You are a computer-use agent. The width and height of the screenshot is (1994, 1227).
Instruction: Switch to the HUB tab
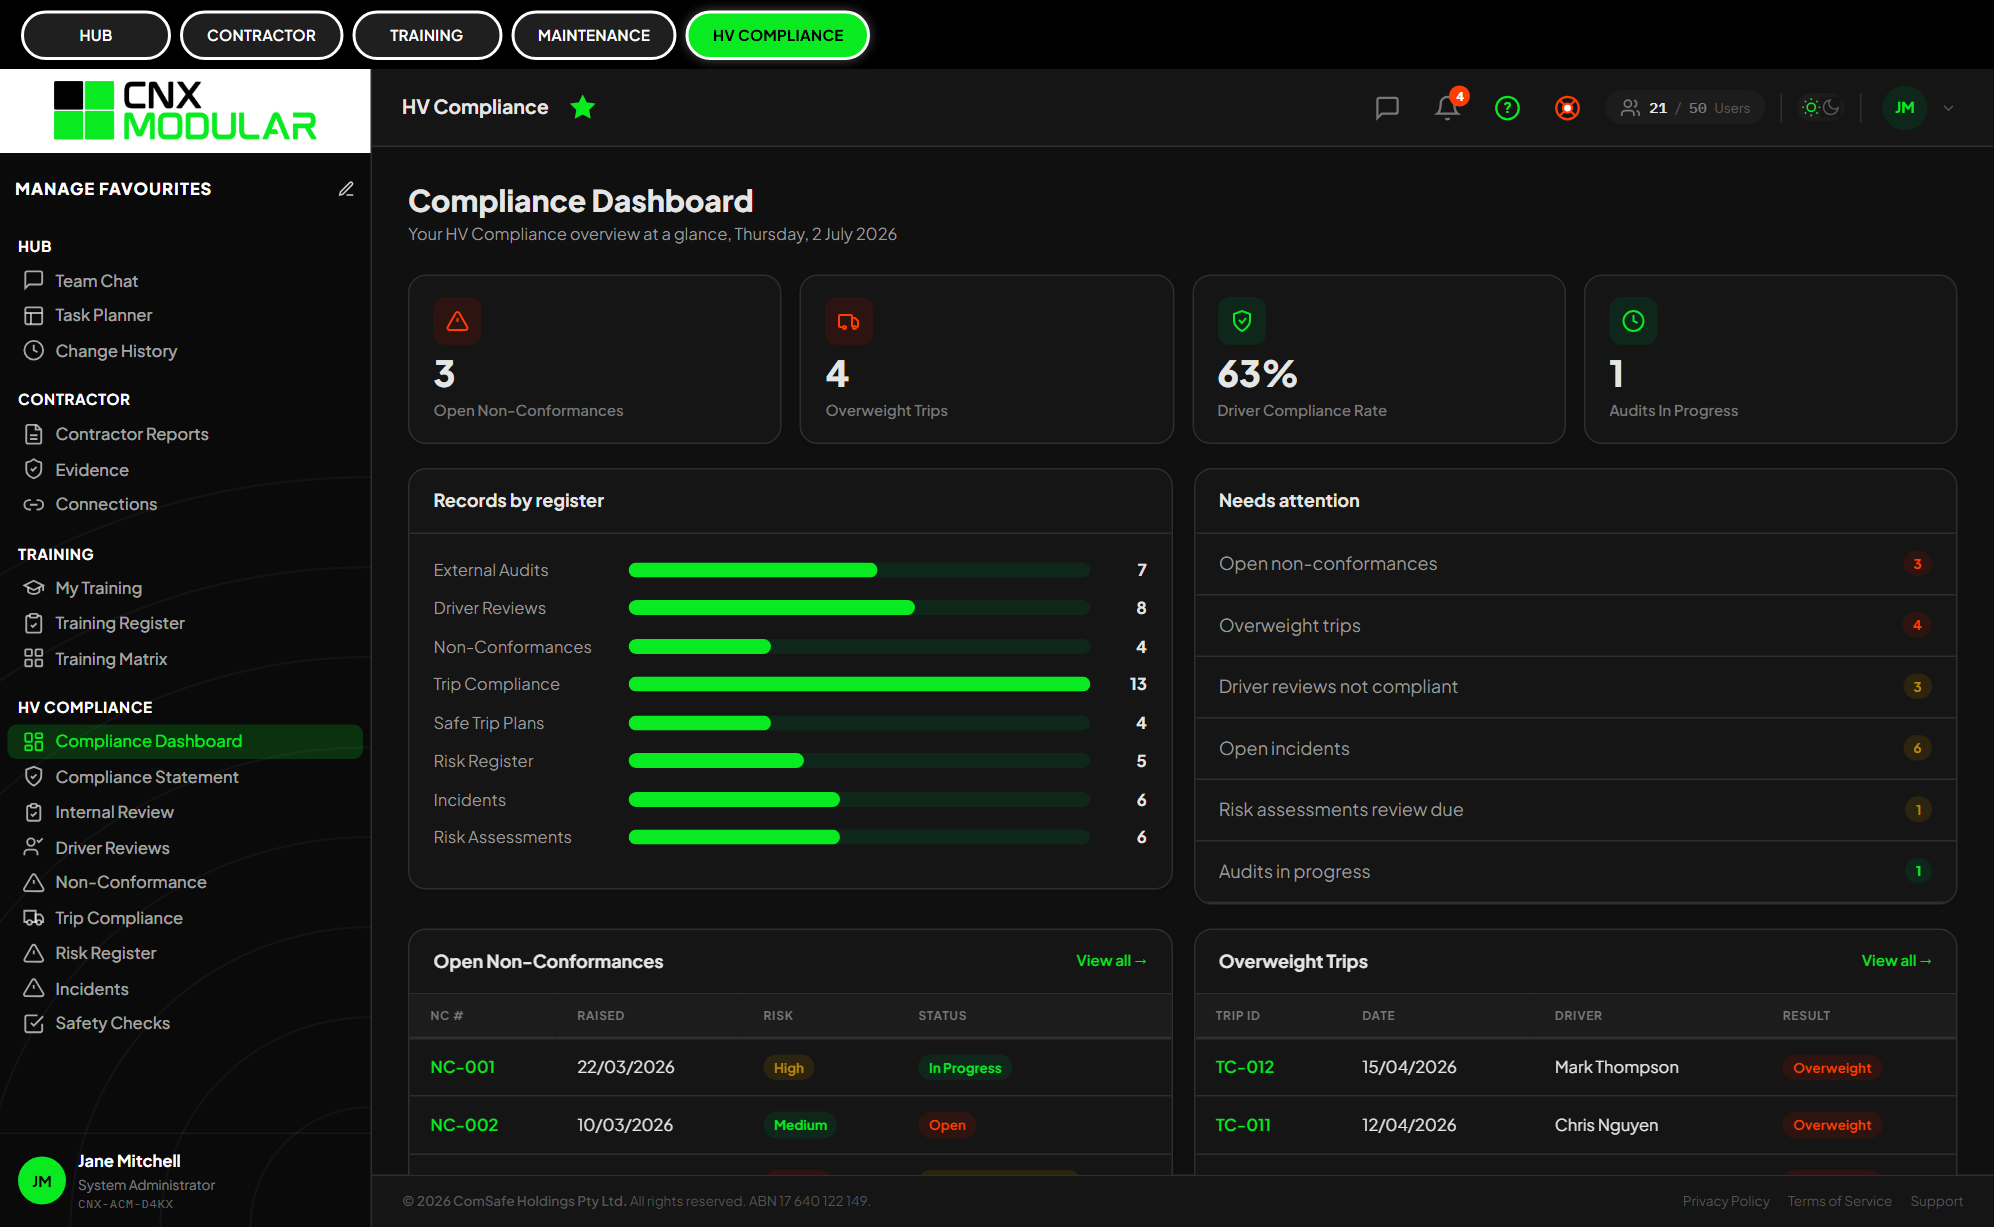click(96, 35)
